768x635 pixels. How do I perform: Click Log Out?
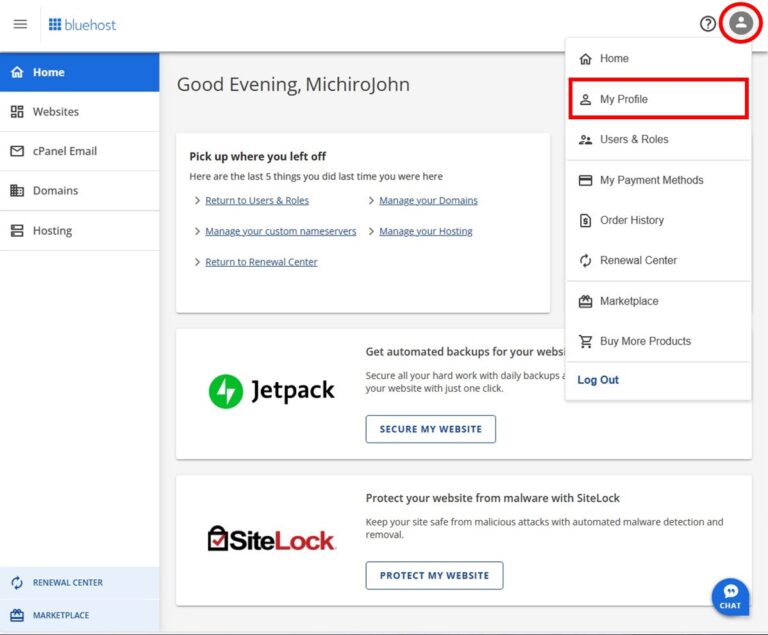pyautogui.click(x=598, y=380)
